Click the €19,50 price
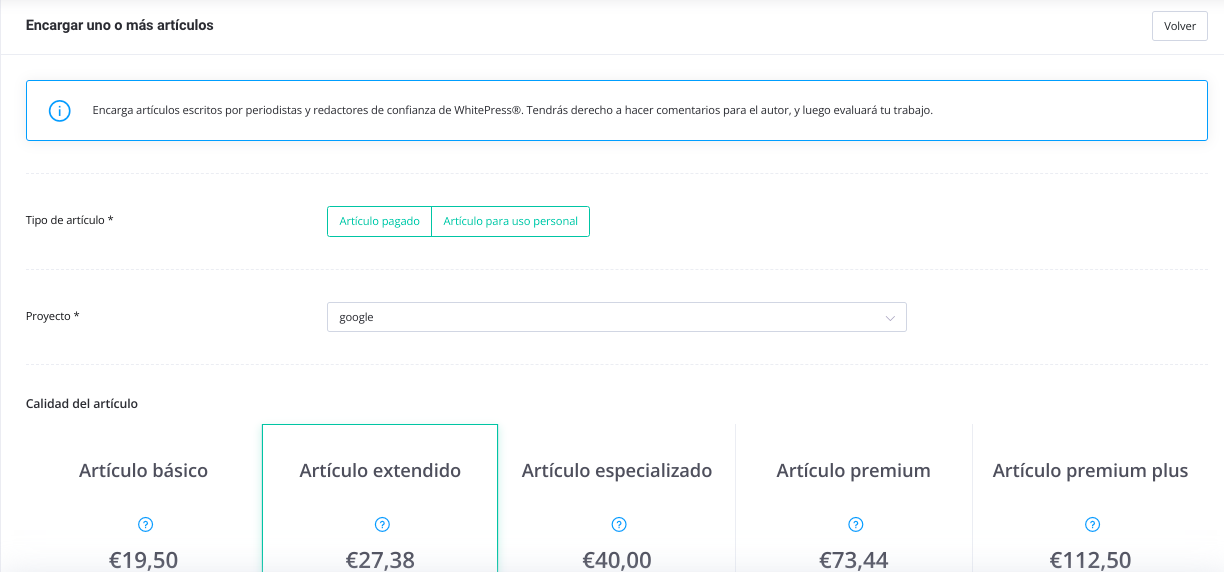Image resolution: width=1224 pixels, height=572 pixels. [144, 560]
